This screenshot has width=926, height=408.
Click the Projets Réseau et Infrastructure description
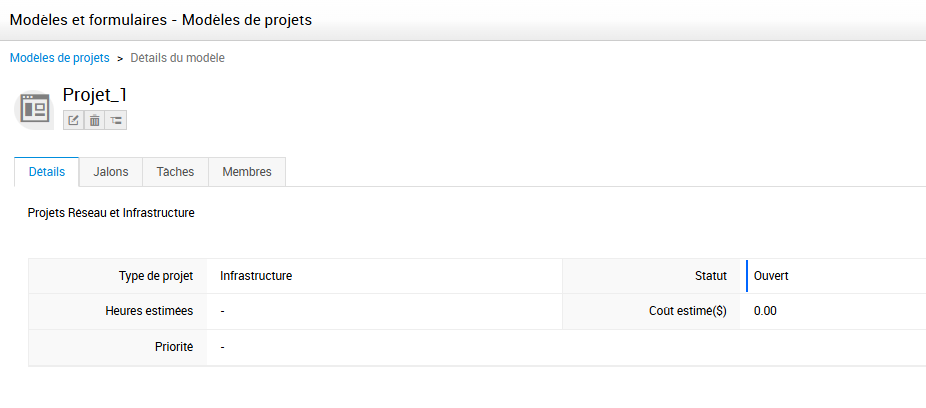tap(111, 213)
